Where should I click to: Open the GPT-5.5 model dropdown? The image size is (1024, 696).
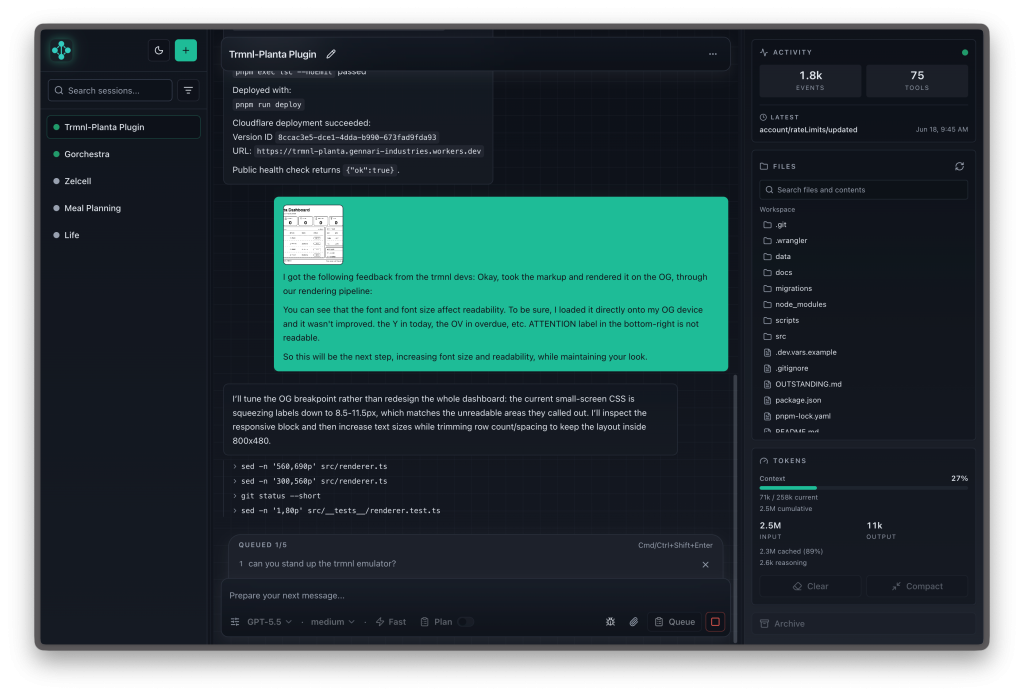click(269, 622)
